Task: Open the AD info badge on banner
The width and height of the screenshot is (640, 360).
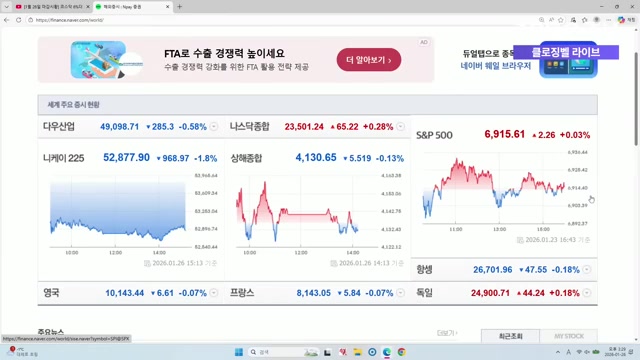Action: click(x=424, y=42)
